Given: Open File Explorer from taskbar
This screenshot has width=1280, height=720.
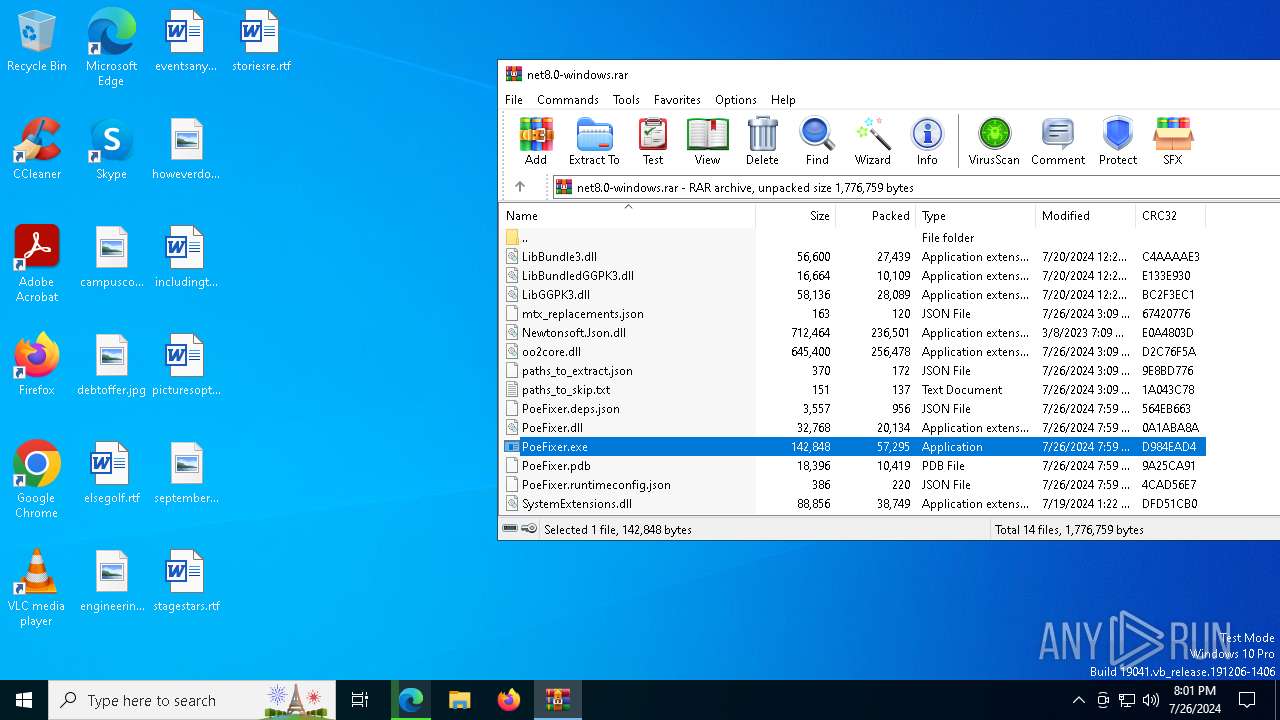Looking at the screenshot, I should pyautogui.click(x=460, y=700).
